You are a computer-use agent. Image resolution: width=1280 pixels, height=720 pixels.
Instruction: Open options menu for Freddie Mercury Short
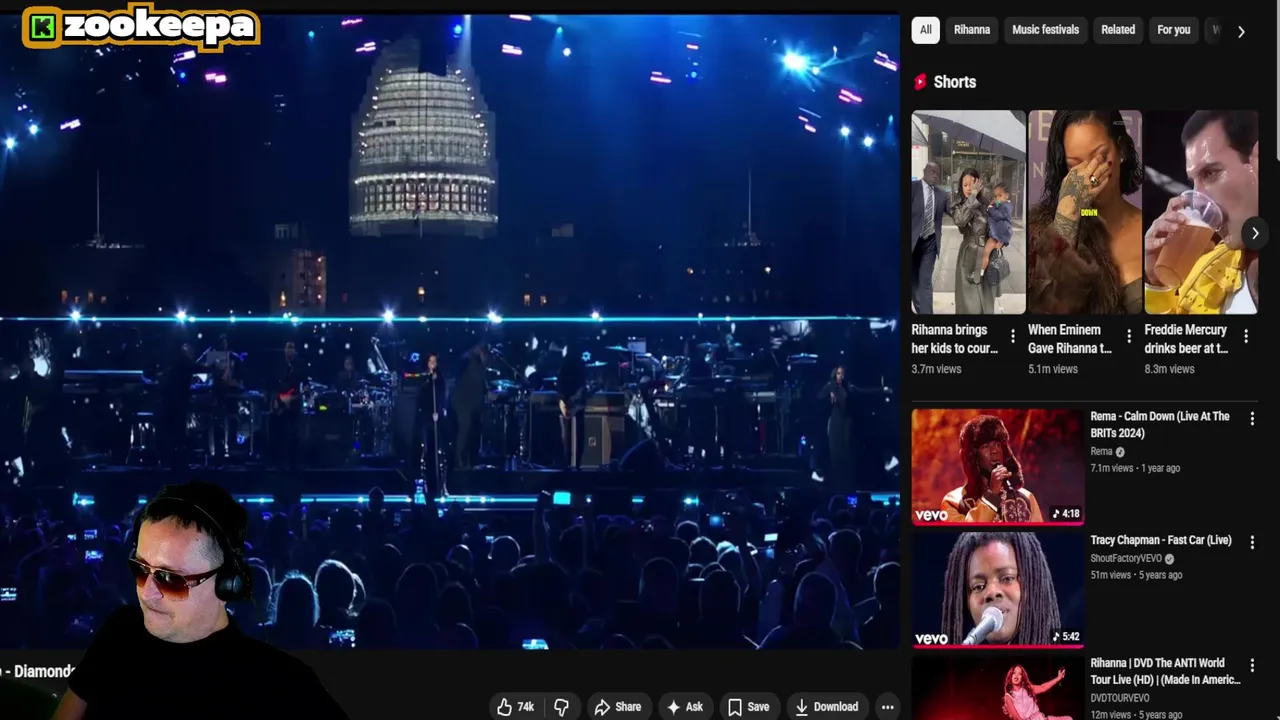pyautogui.click(x=1246, y=336)
